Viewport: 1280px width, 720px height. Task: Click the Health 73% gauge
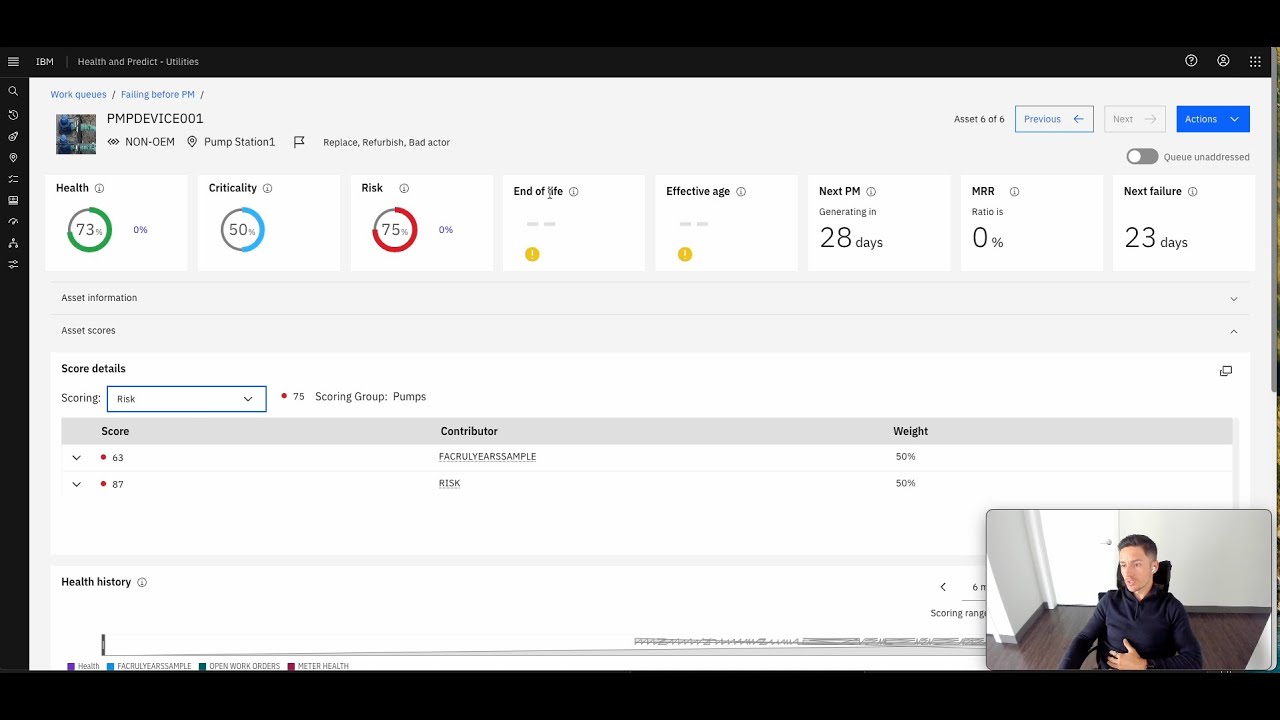point(89,230)
